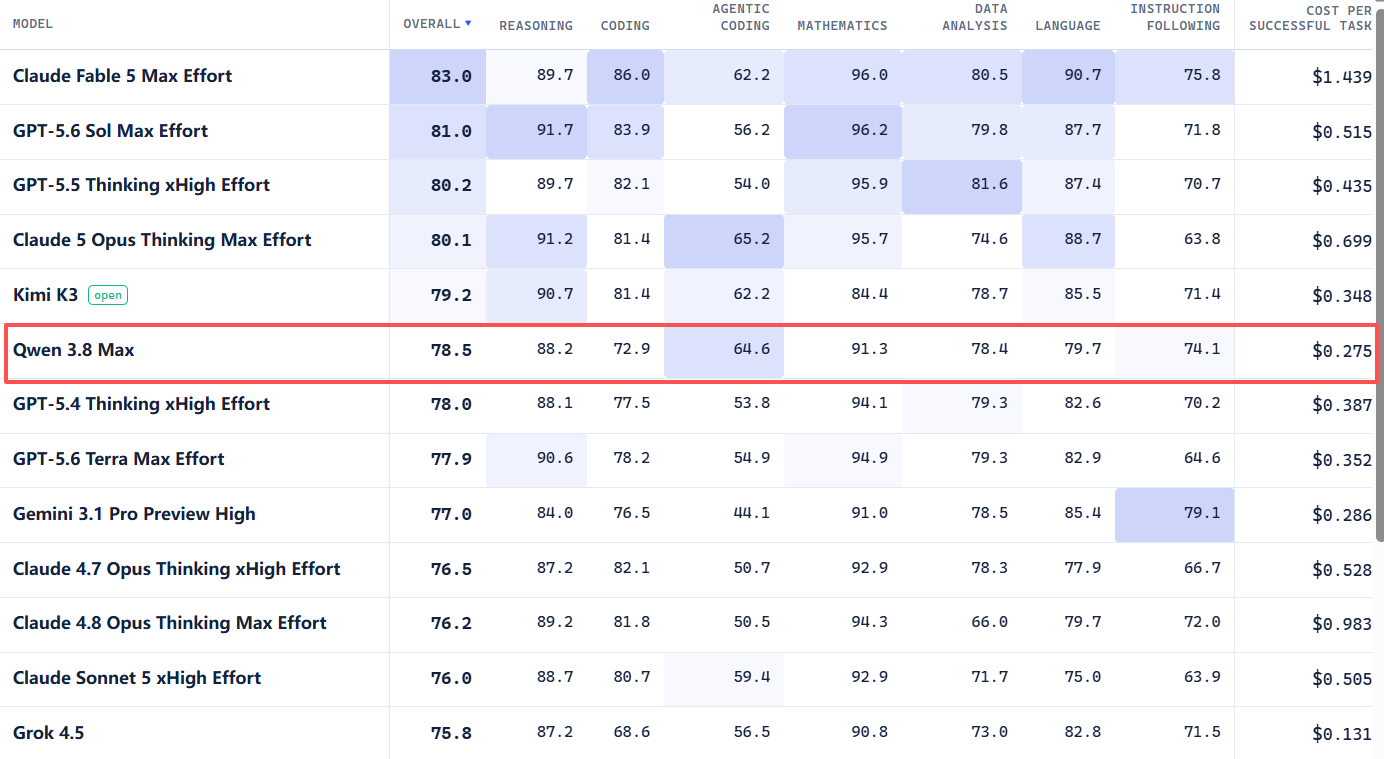Click GPT-5.4 Thinking's mathematics score 94.1

[869, 404]
